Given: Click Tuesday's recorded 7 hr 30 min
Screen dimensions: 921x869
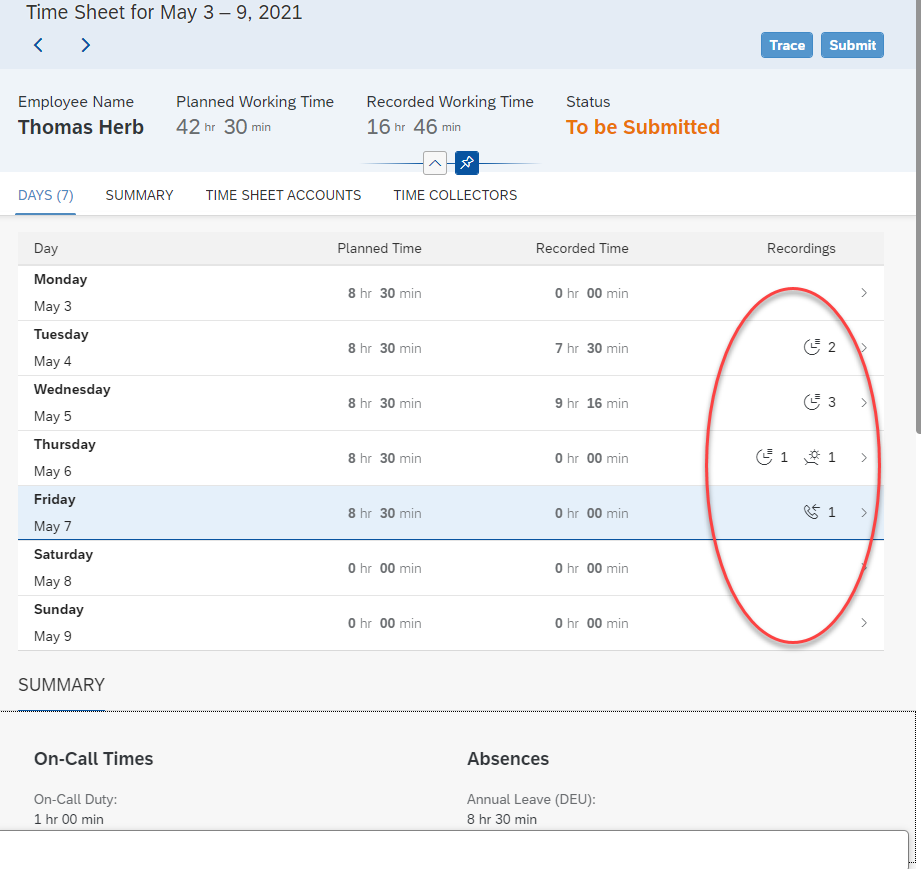Looking at the screenshot, I should [x=591, y=348].
